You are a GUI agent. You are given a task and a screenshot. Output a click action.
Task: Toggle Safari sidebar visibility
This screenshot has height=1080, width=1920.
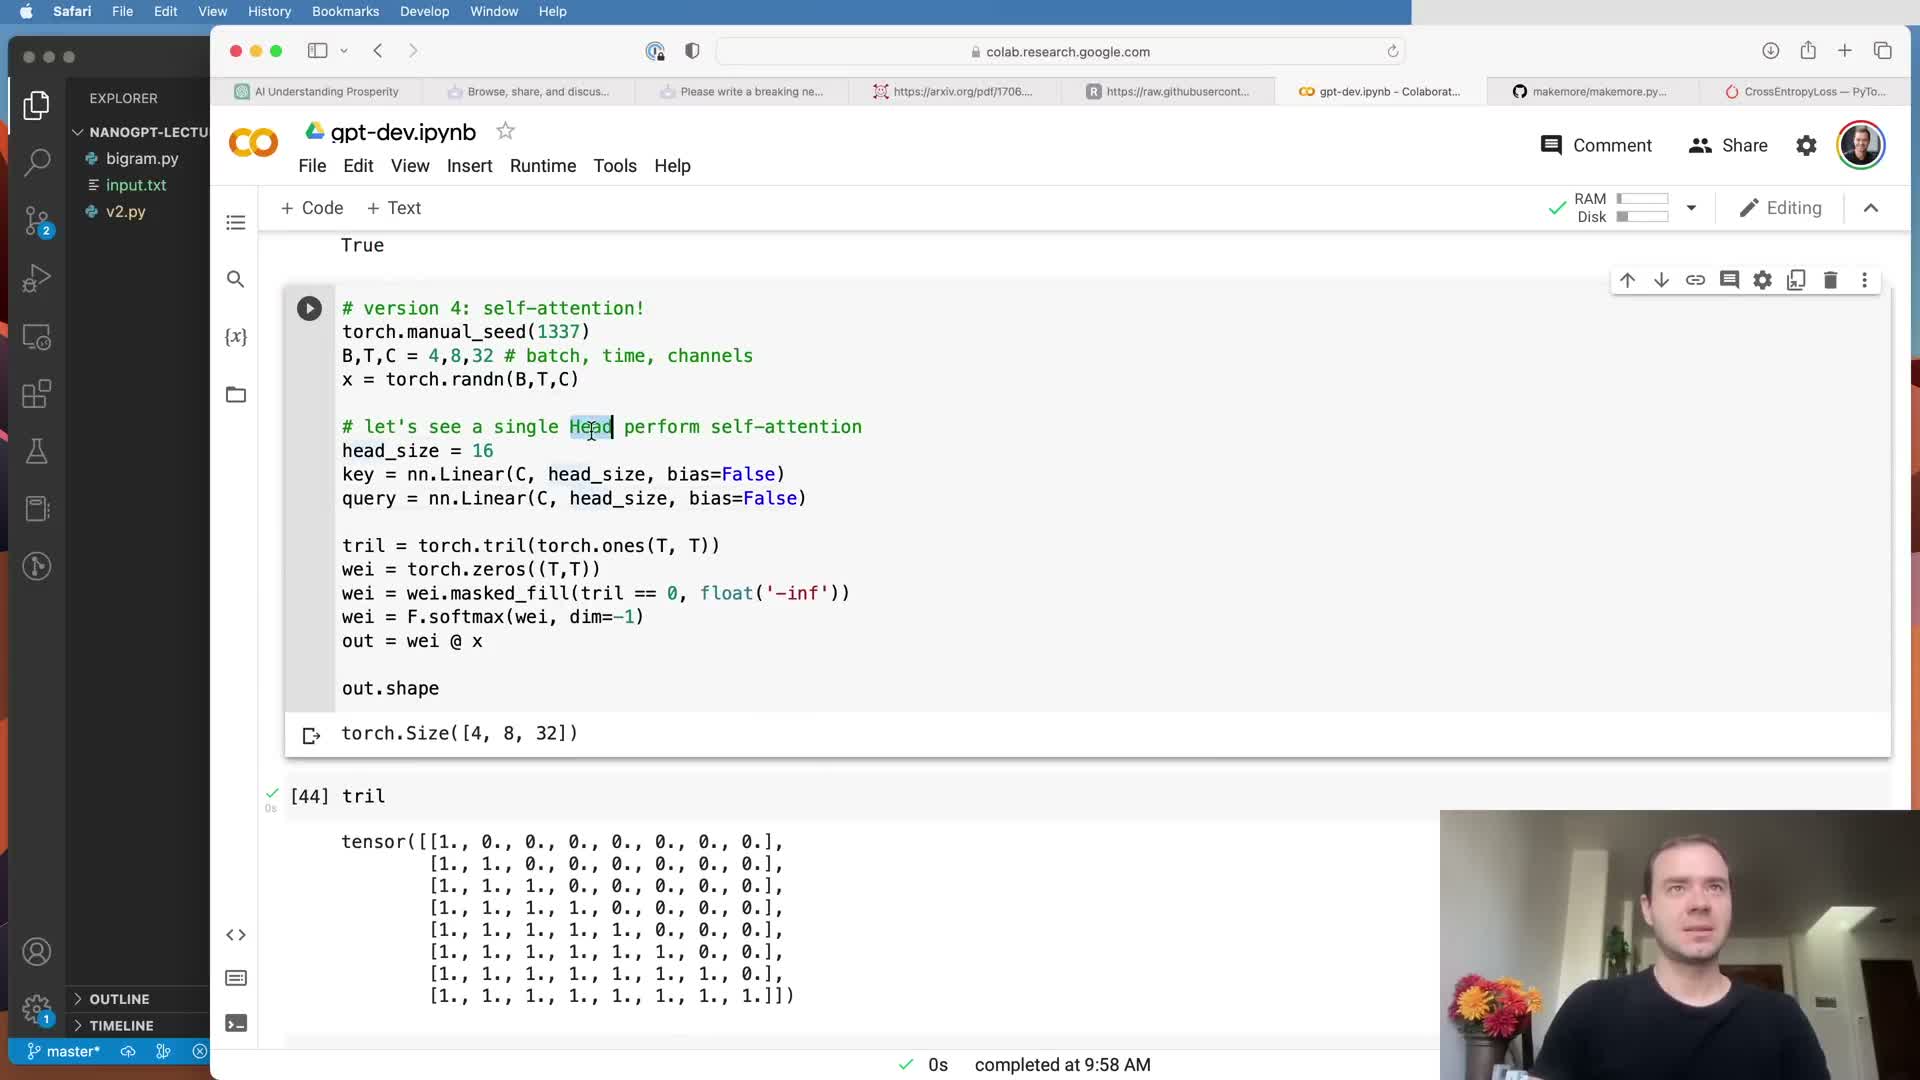coord(317,51)
